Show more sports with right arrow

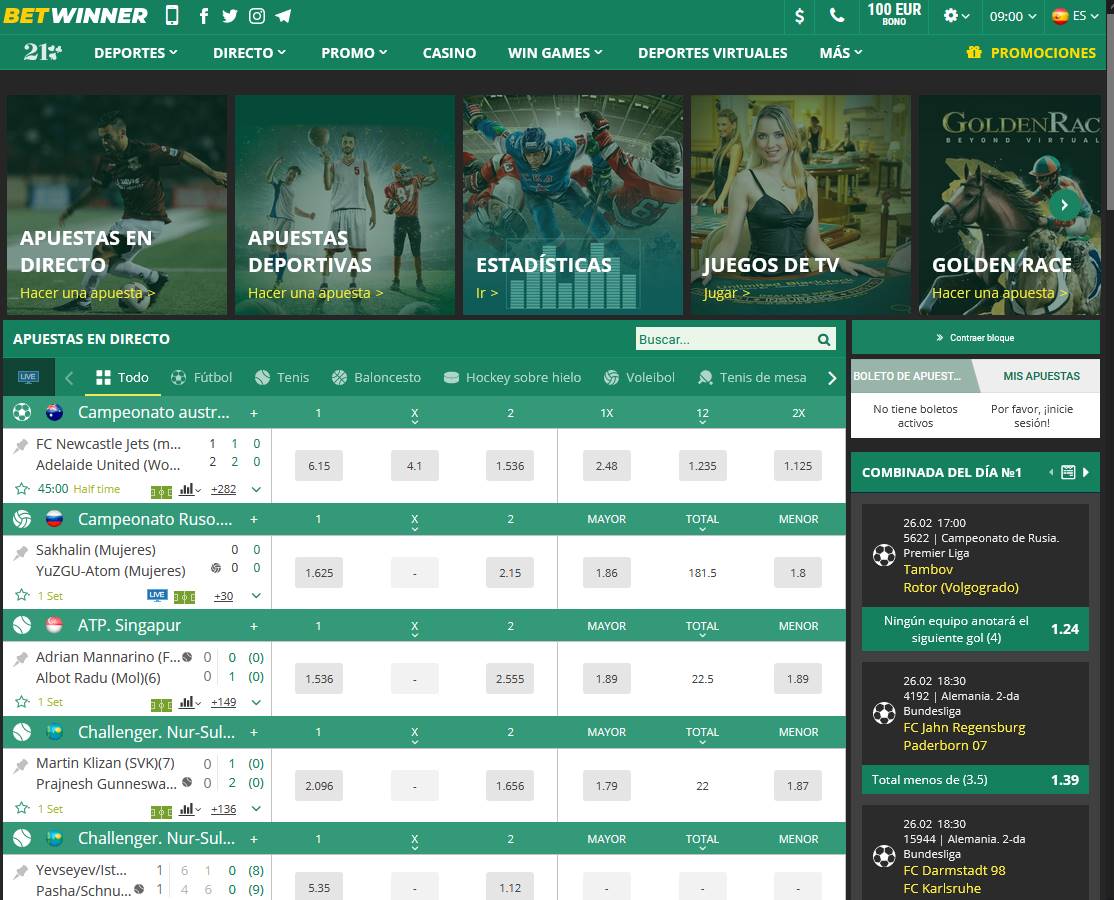pos(832,378)
